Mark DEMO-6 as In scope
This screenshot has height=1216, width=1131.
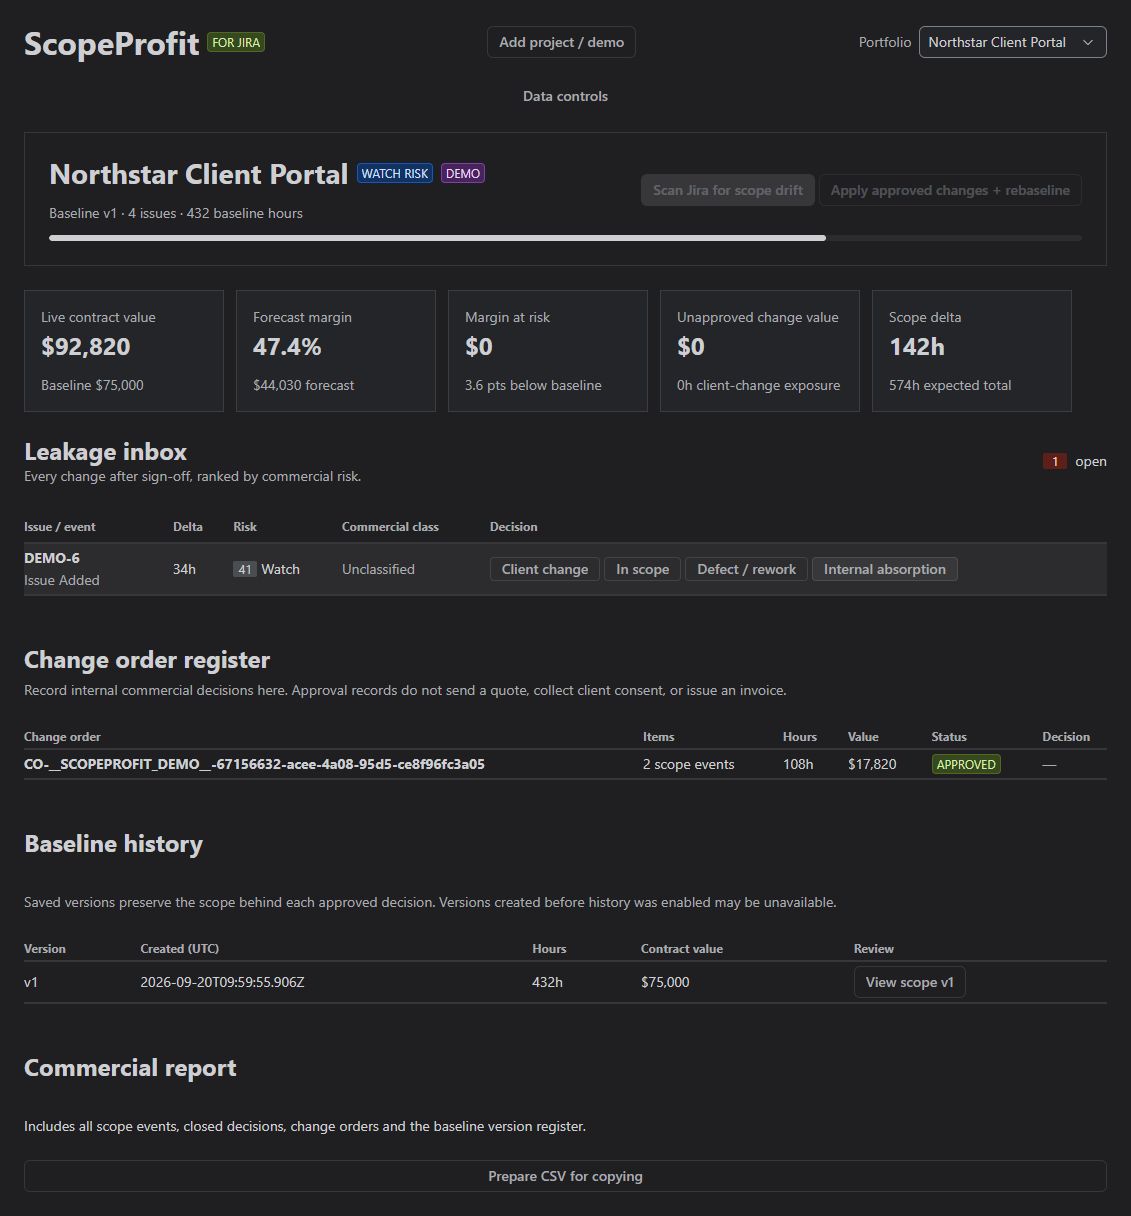tap(642, 569)
